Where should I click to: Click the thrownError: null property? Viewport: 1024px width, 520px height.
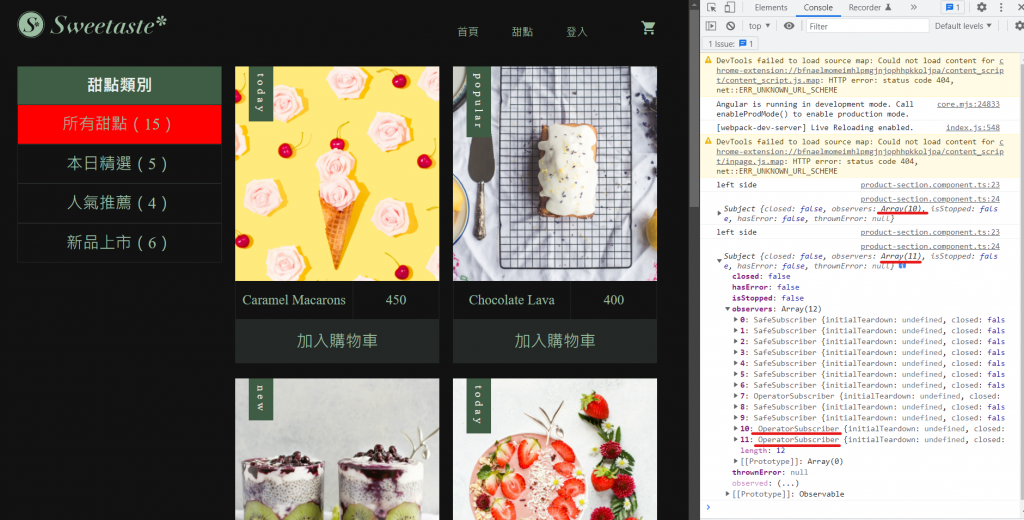(770, 472)
